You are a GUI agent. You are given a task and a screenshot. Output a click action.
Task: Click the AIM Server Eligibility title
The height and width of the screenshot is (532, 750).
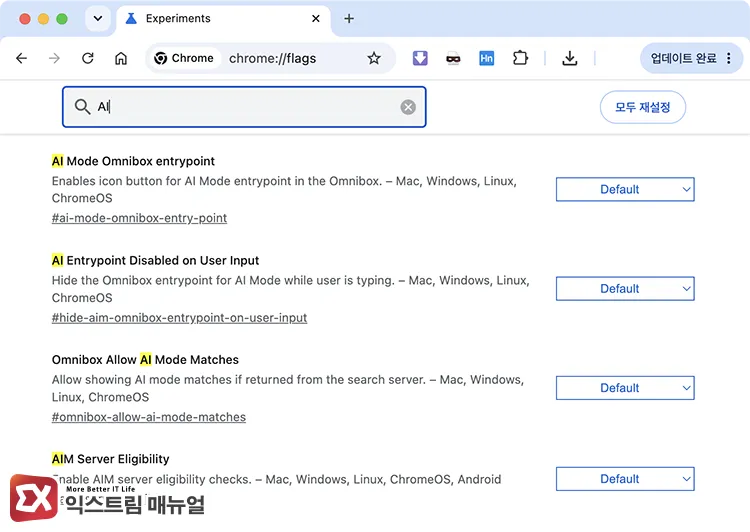coord(110,459)
